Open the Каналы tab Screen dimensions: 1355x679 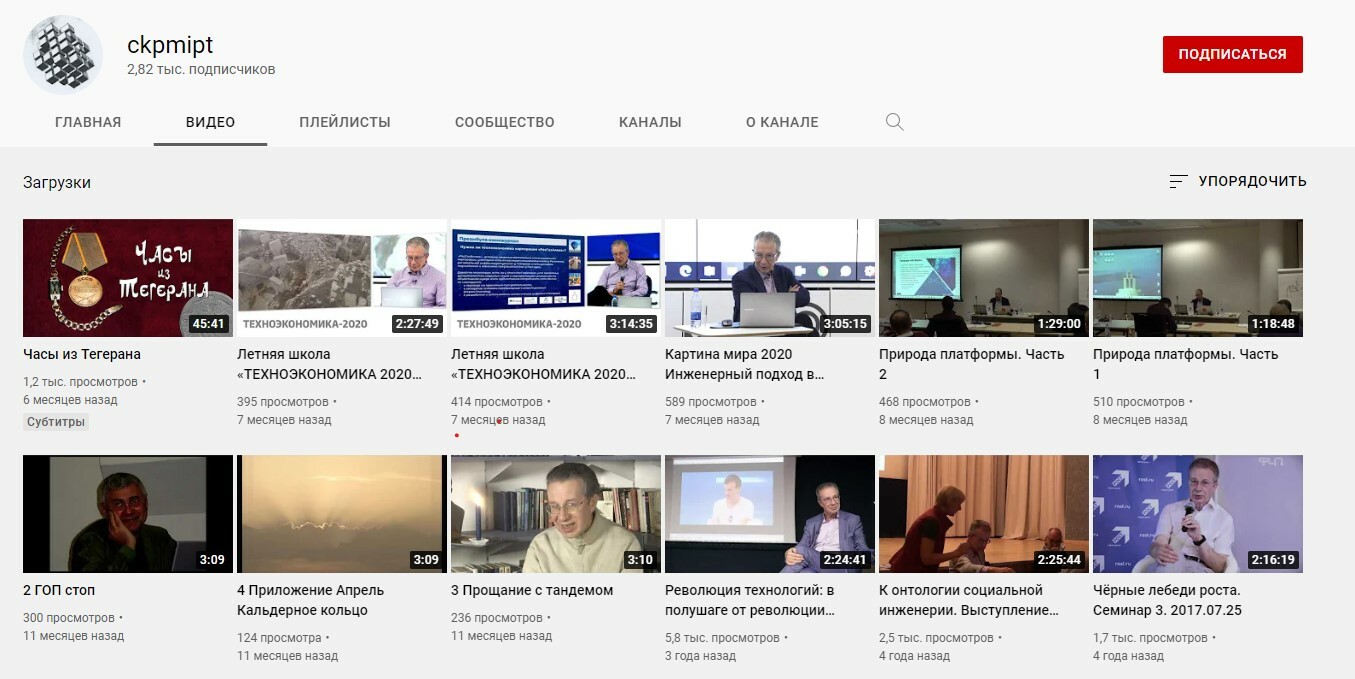pyautogui.click(x=650, y=122)
